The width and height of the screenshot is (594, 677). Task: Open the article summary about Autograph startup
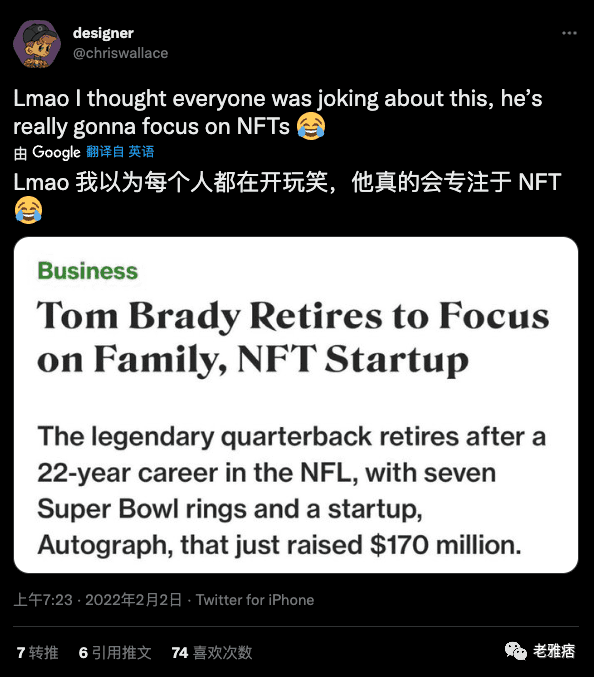(x=292, y=490)
